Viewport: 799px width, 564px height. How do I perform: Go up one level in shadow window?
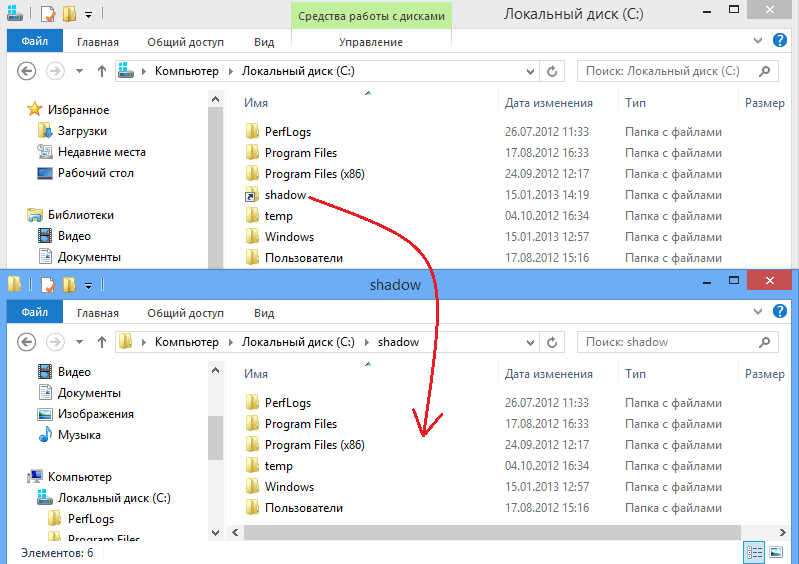coord(102,342)
